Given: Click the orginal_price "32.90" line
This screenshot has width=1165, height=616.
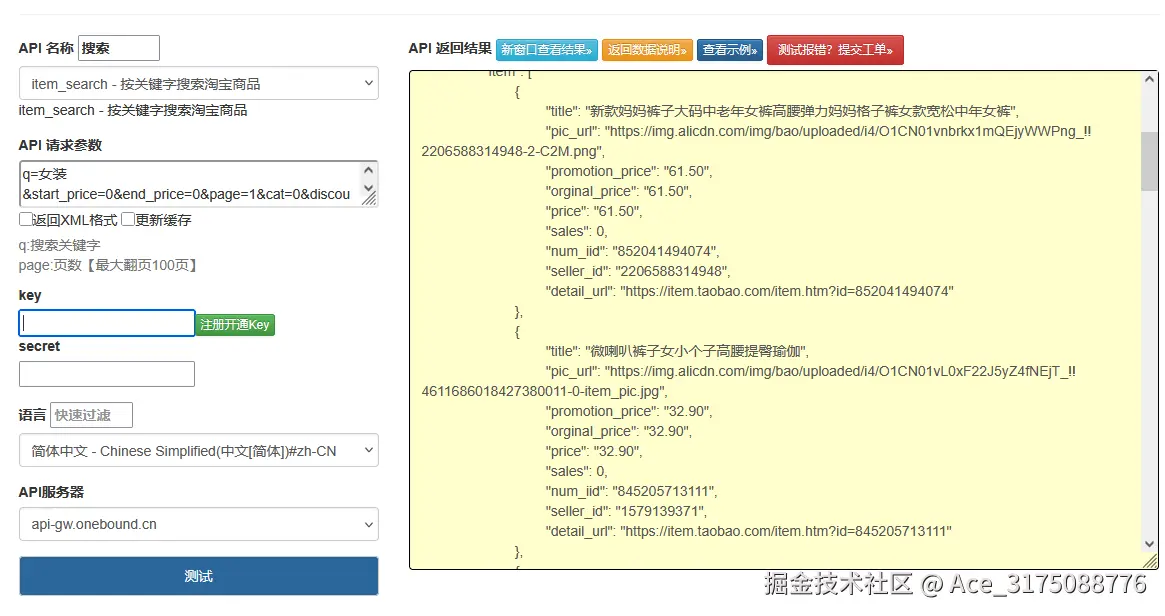Looking at the screenshot, I should [619, 432].
